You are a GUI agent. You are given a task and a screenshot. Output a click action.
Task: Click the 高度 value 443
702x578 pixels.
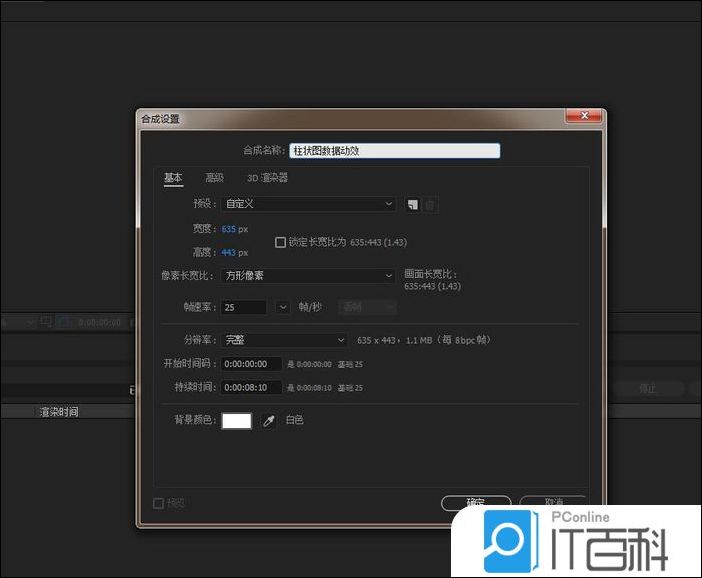[x=228, y=253]
